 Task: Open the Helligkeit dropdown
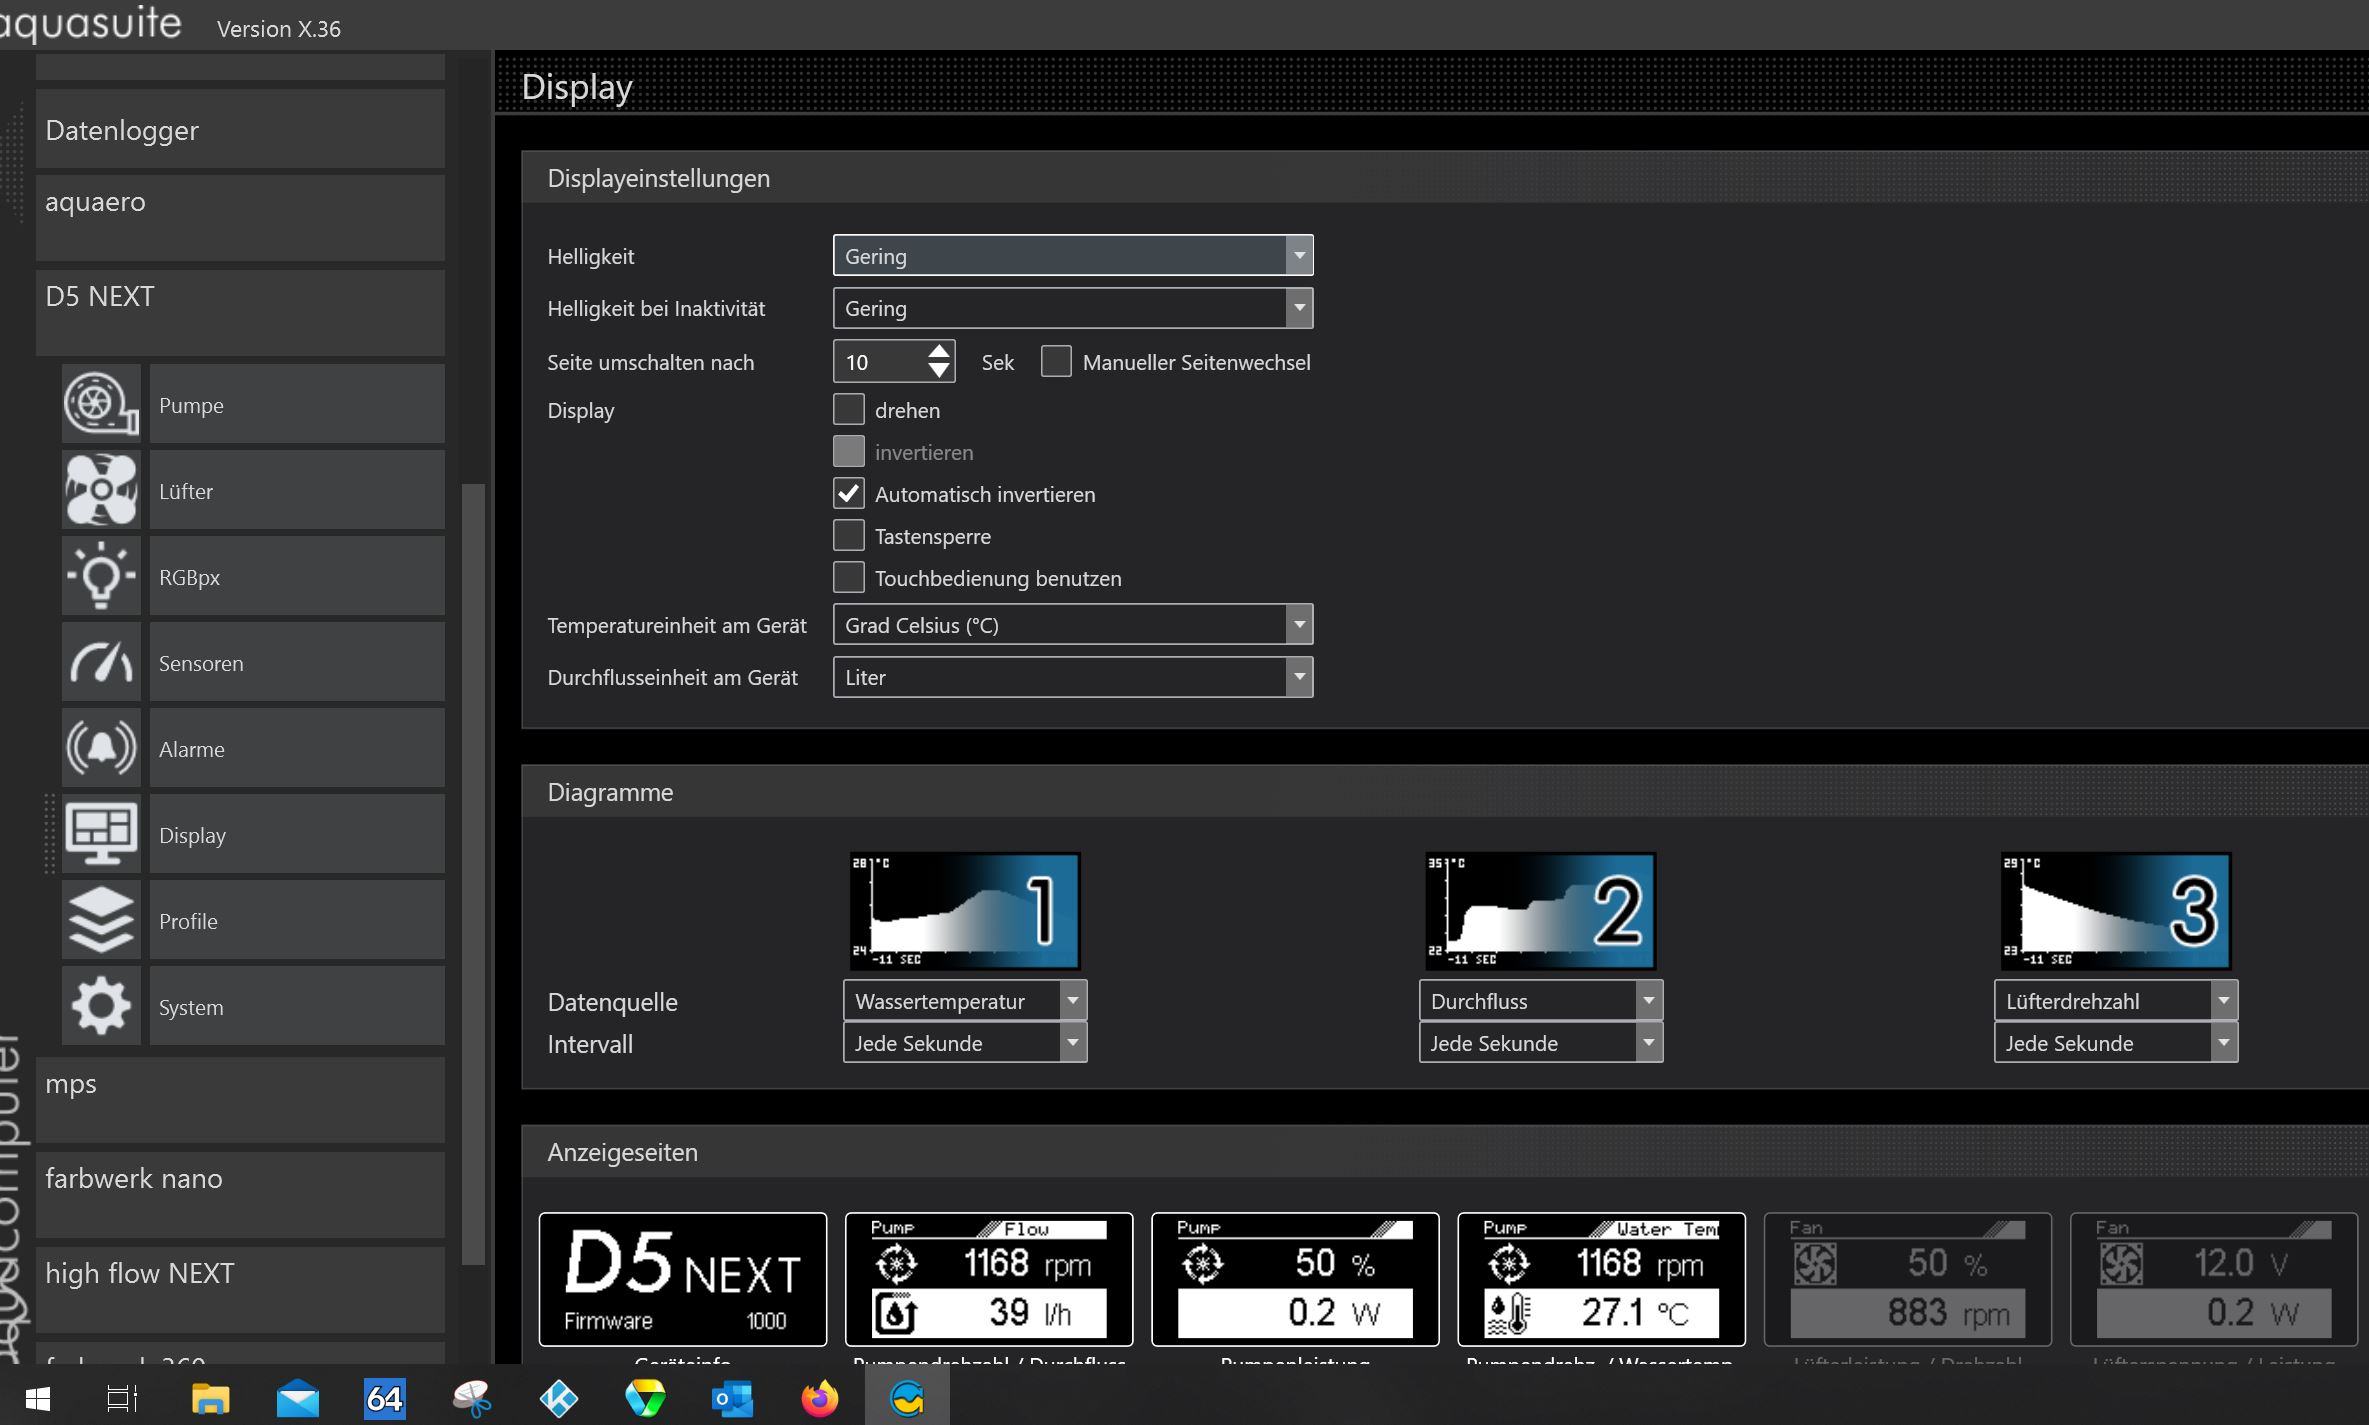pyautogui.click(x=1072, y=256)
